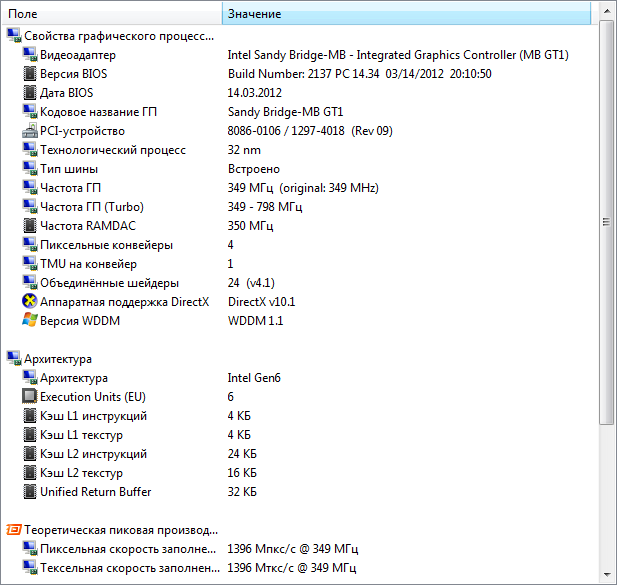This screenshot has height=585, width=617.
Task: Select the 14.03.2012 BIOS date value
Action: [x=255, y=92]
